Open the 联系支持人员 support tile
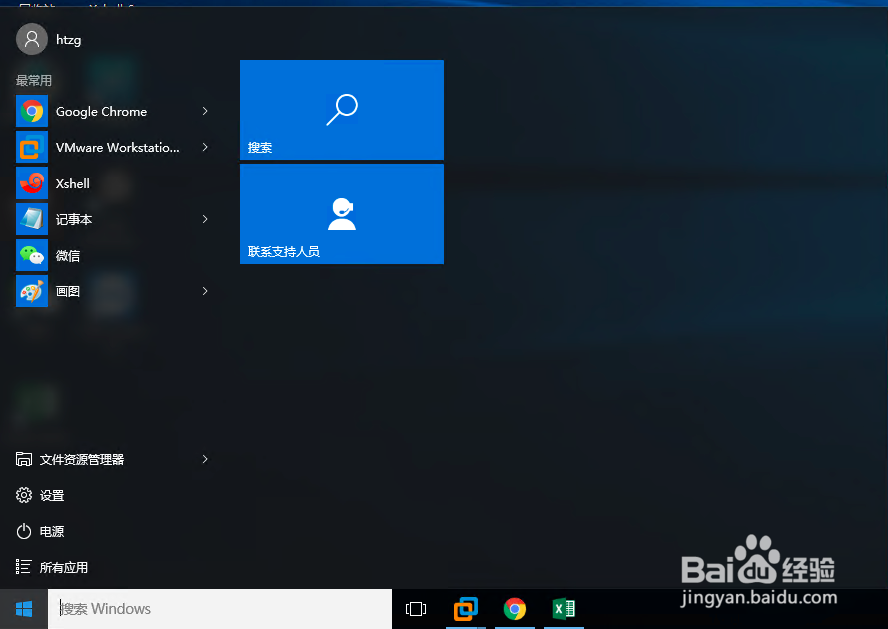 pyautogui.click(x=341, y=213)
